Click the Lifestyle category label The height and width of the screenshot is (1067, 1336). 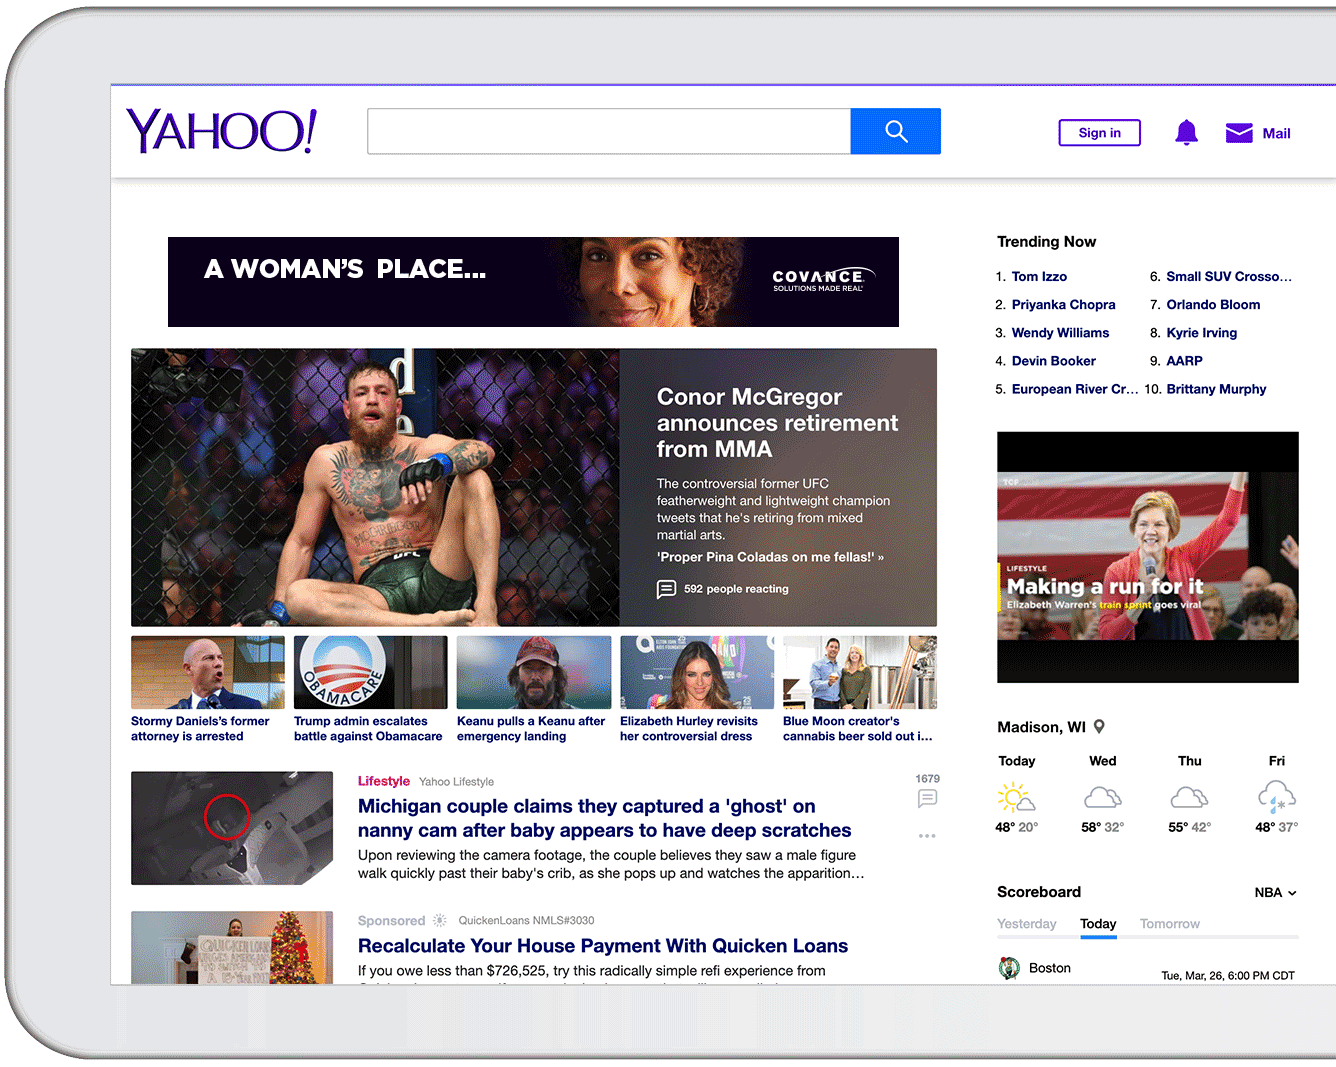click(384, 781)
